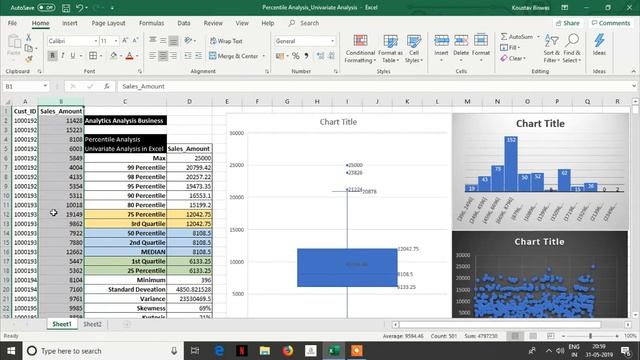Toggle Align Right
The image size is (640, 360).
pos(173,56)
